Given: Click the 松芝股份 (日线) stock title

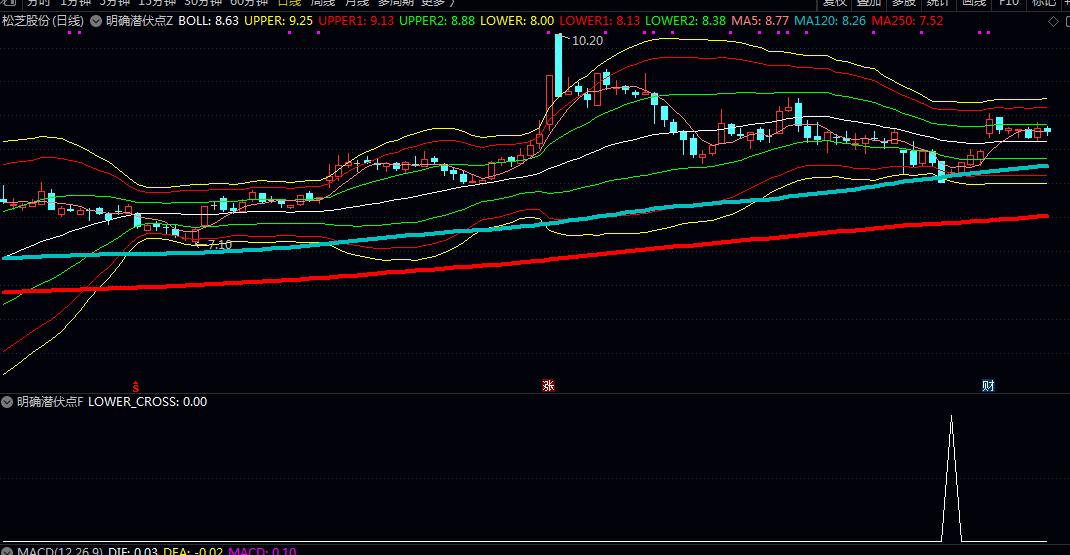Looking at the screenshot, I should tap(43, 21).
